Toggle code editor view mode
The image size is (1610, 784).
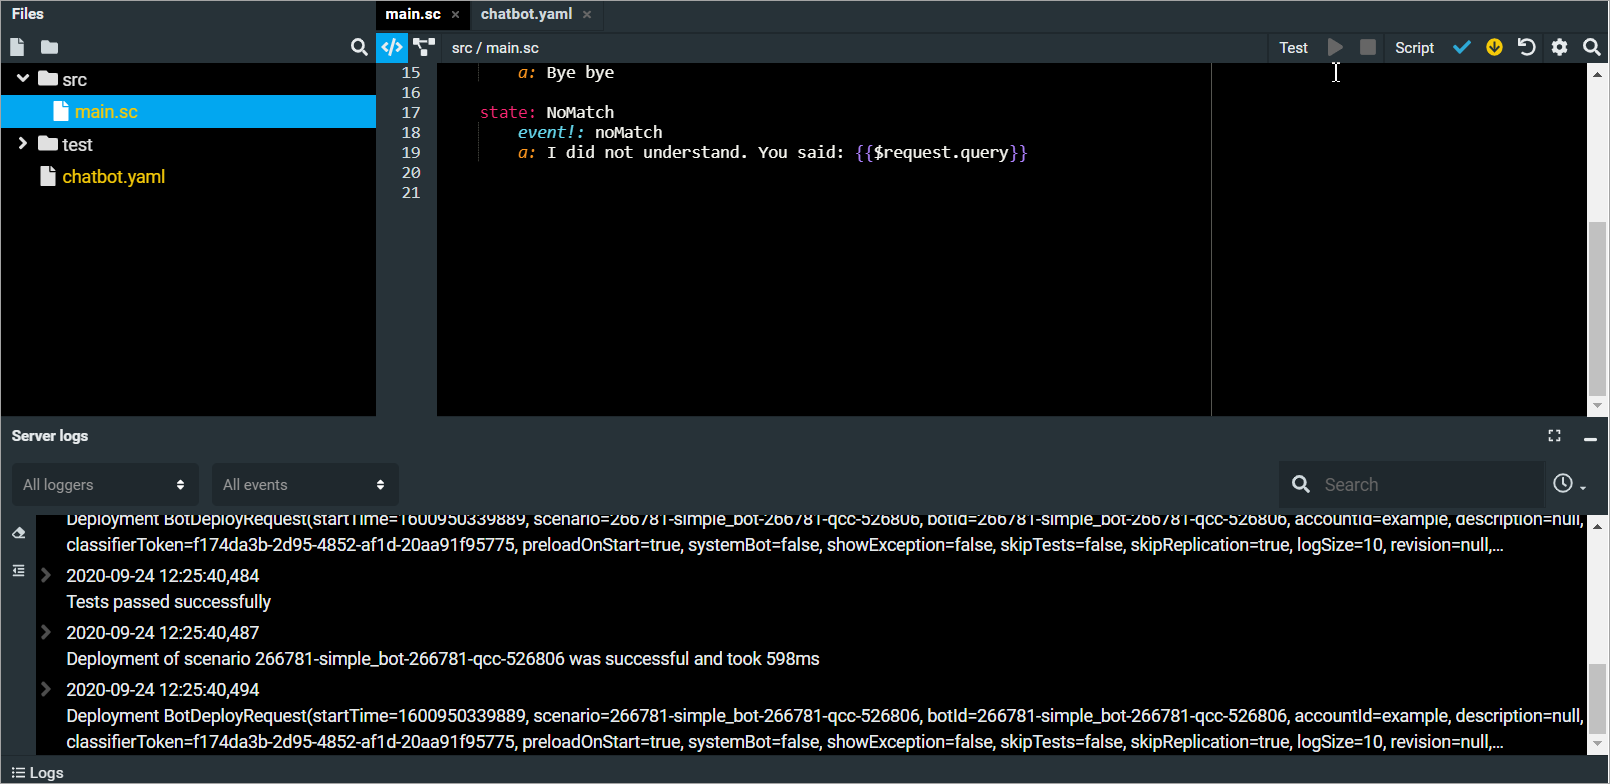392,47
